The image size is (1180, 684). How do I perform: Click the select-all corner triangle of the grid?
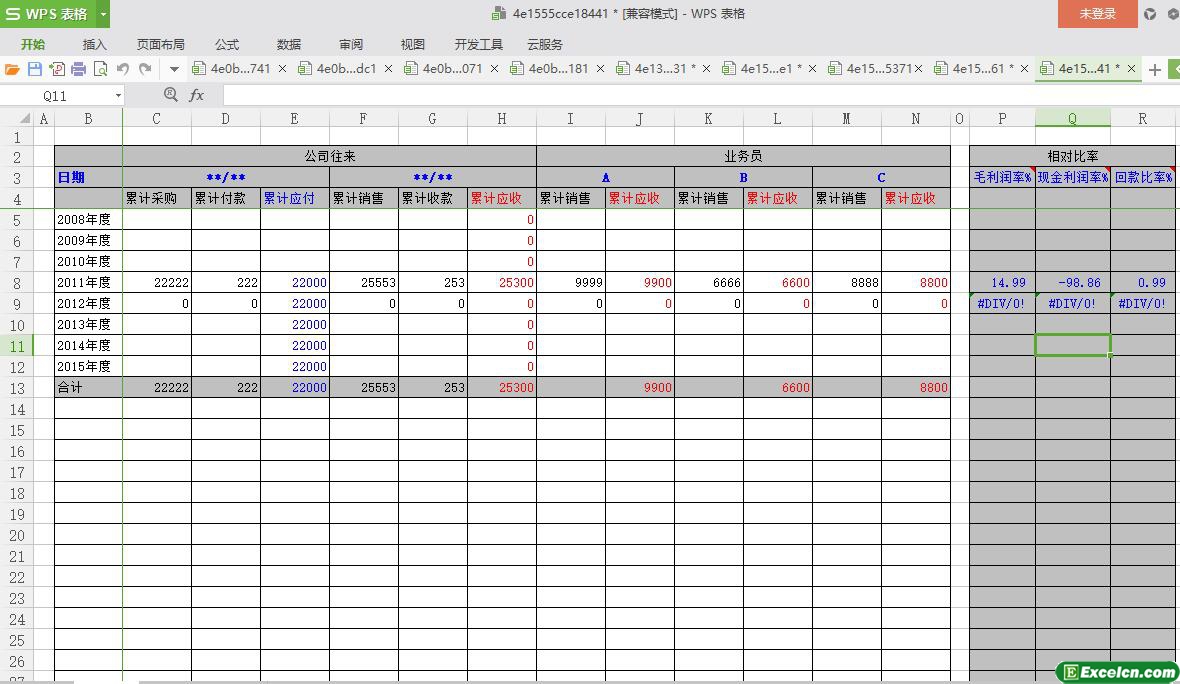coord(25,118)
